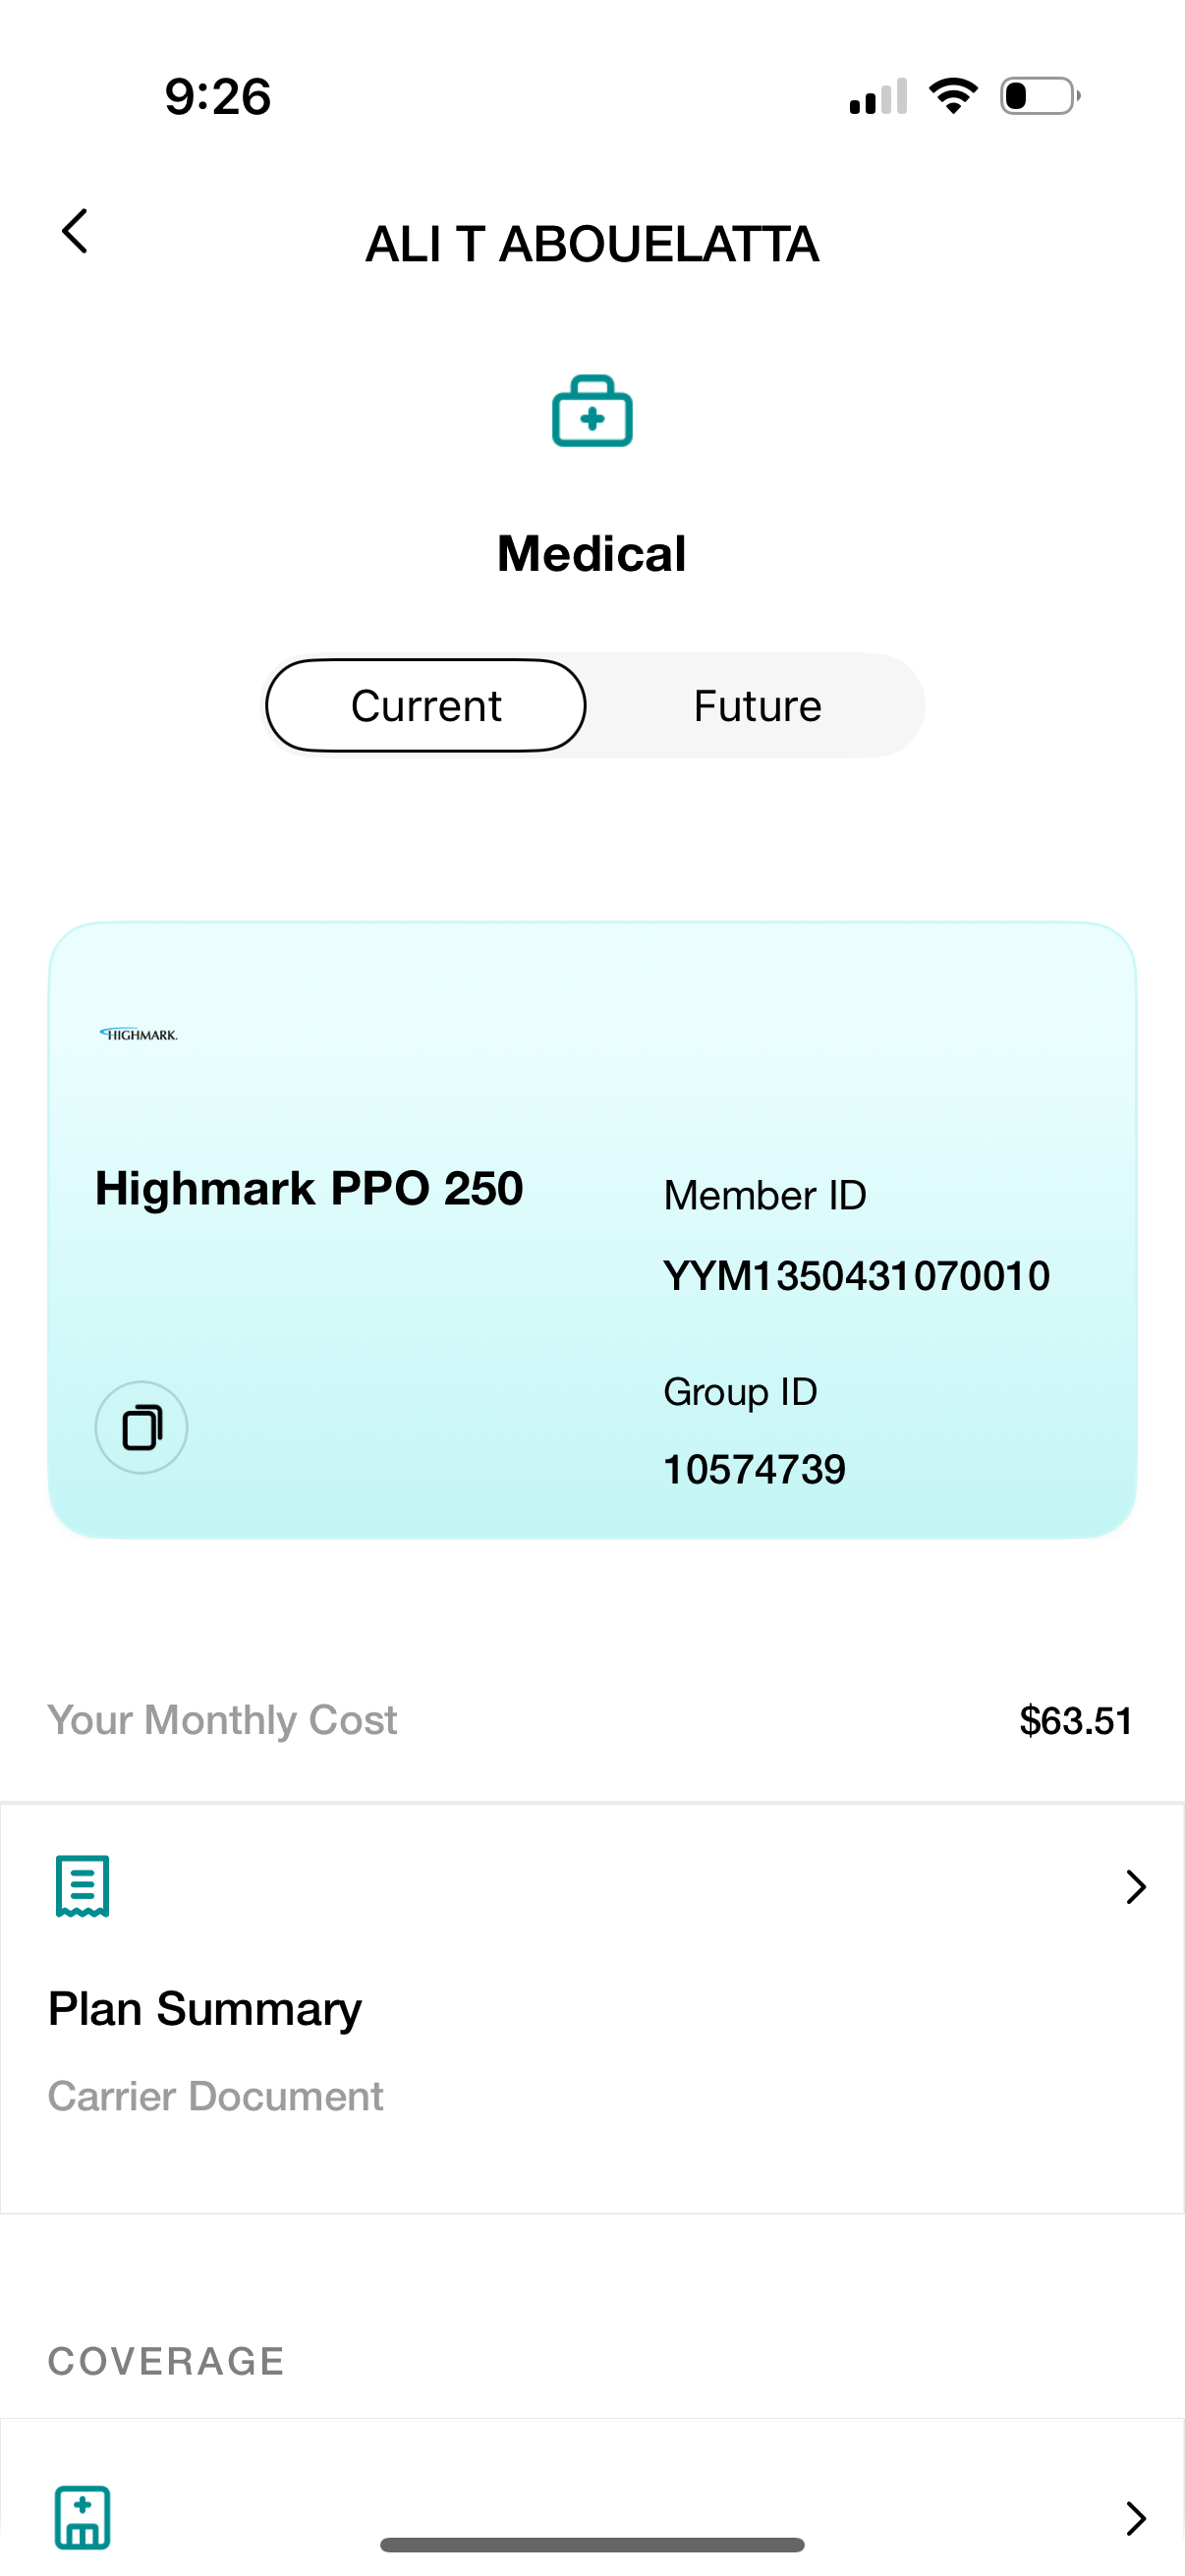Screen dimensions: 1185x2576
Task: Tap the medical kit icon
Action: click(x=592, y=411)
